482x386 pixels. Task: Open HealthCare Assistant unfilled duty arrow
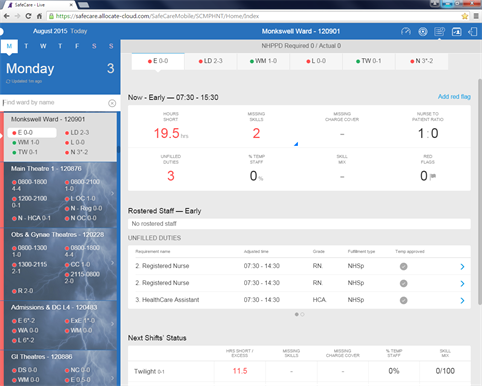pos(462,300)
